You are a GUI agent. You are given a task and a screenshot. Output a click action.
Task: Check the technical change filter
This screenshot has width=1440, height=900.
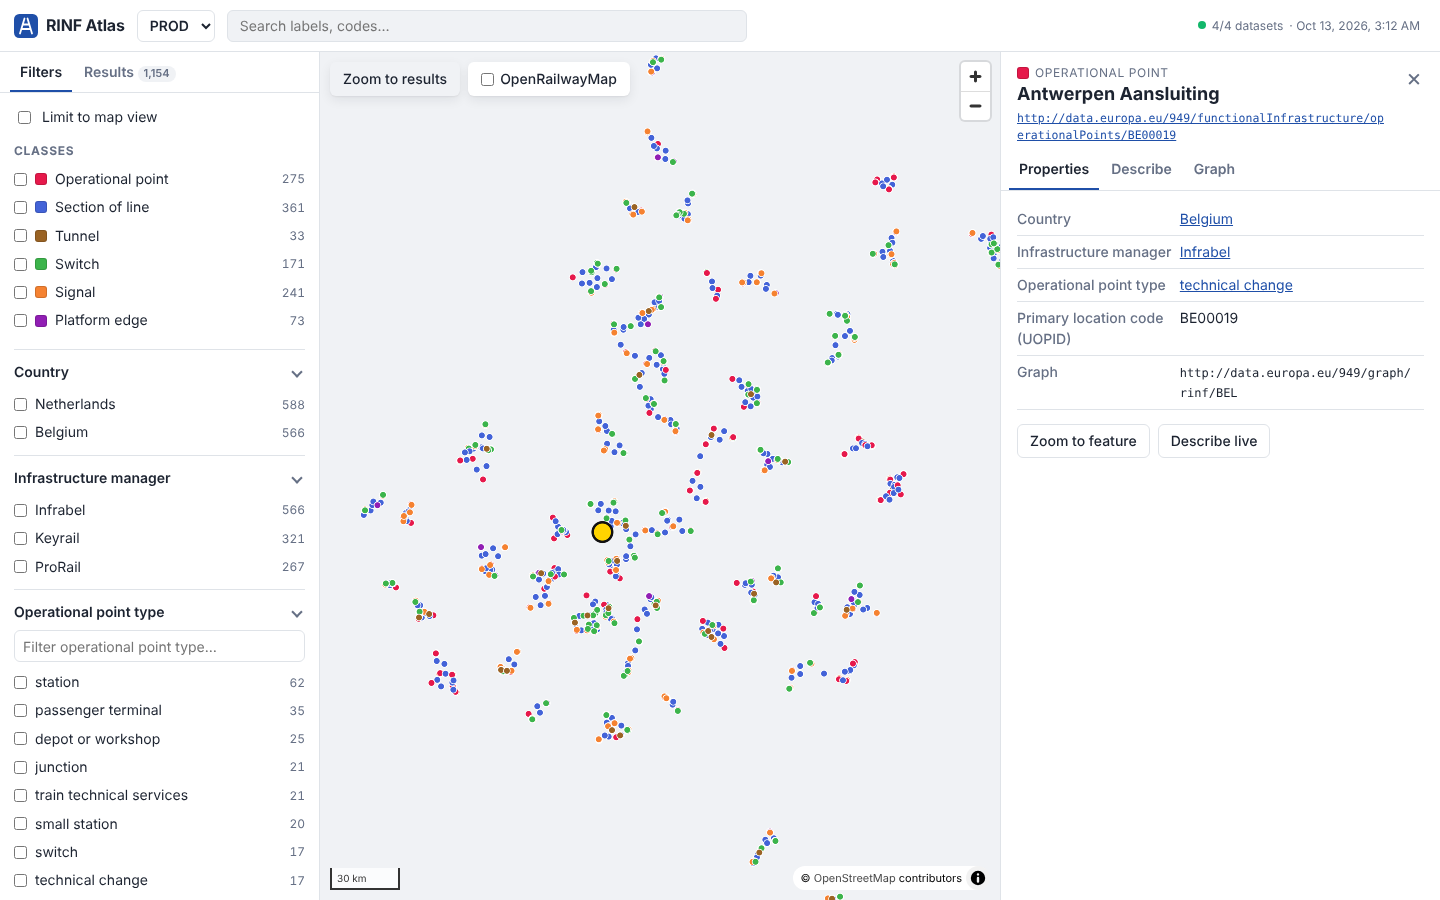pyautogui.click(x=20, y=880)
